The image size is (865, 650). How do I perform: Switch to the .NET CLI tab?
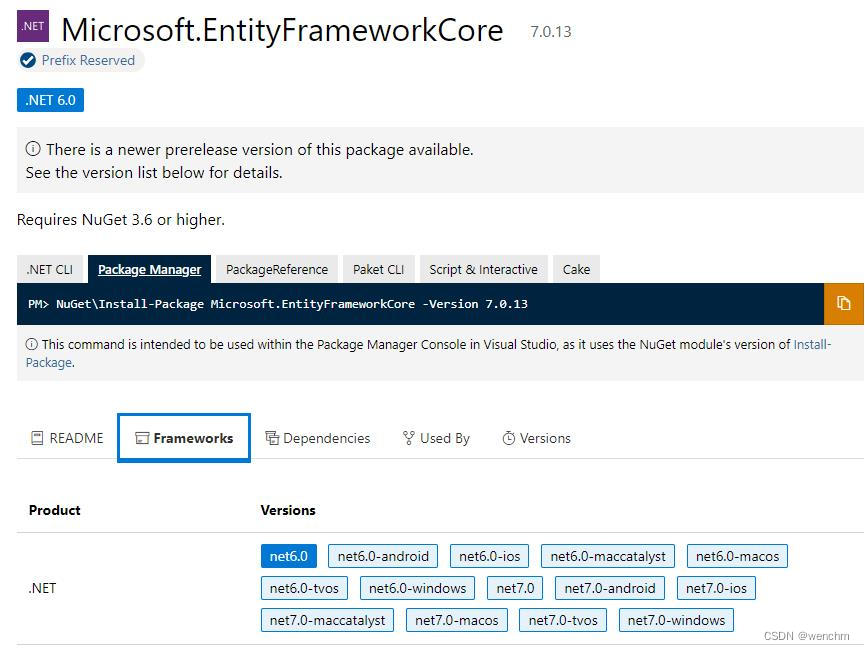click(x=50, y=269)
